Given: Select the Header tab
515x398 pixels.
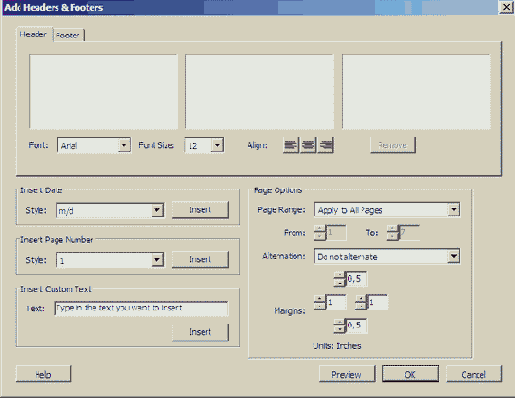Looking at the screenshot, I should tap(33, 34).
